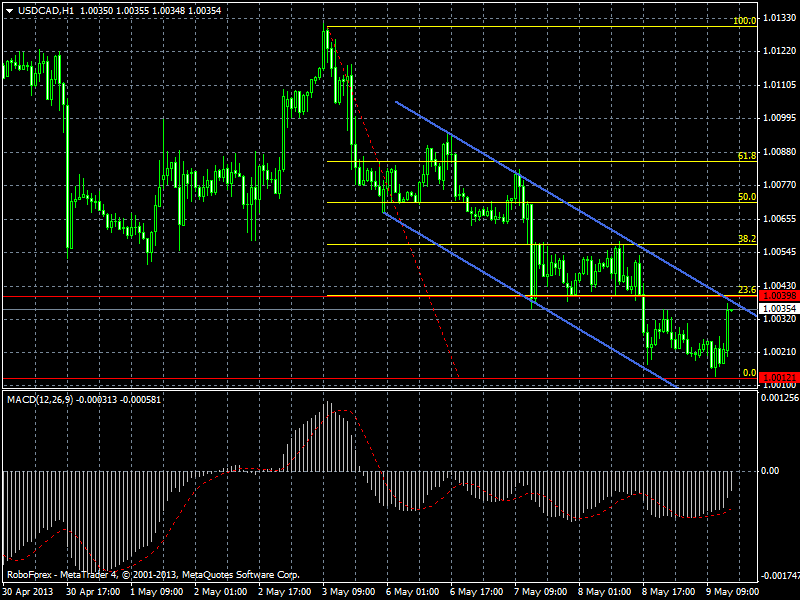Click the RoboForex MetaTrader 4 copyright text
Screen dimensions: 800x600
coord(153,575)
